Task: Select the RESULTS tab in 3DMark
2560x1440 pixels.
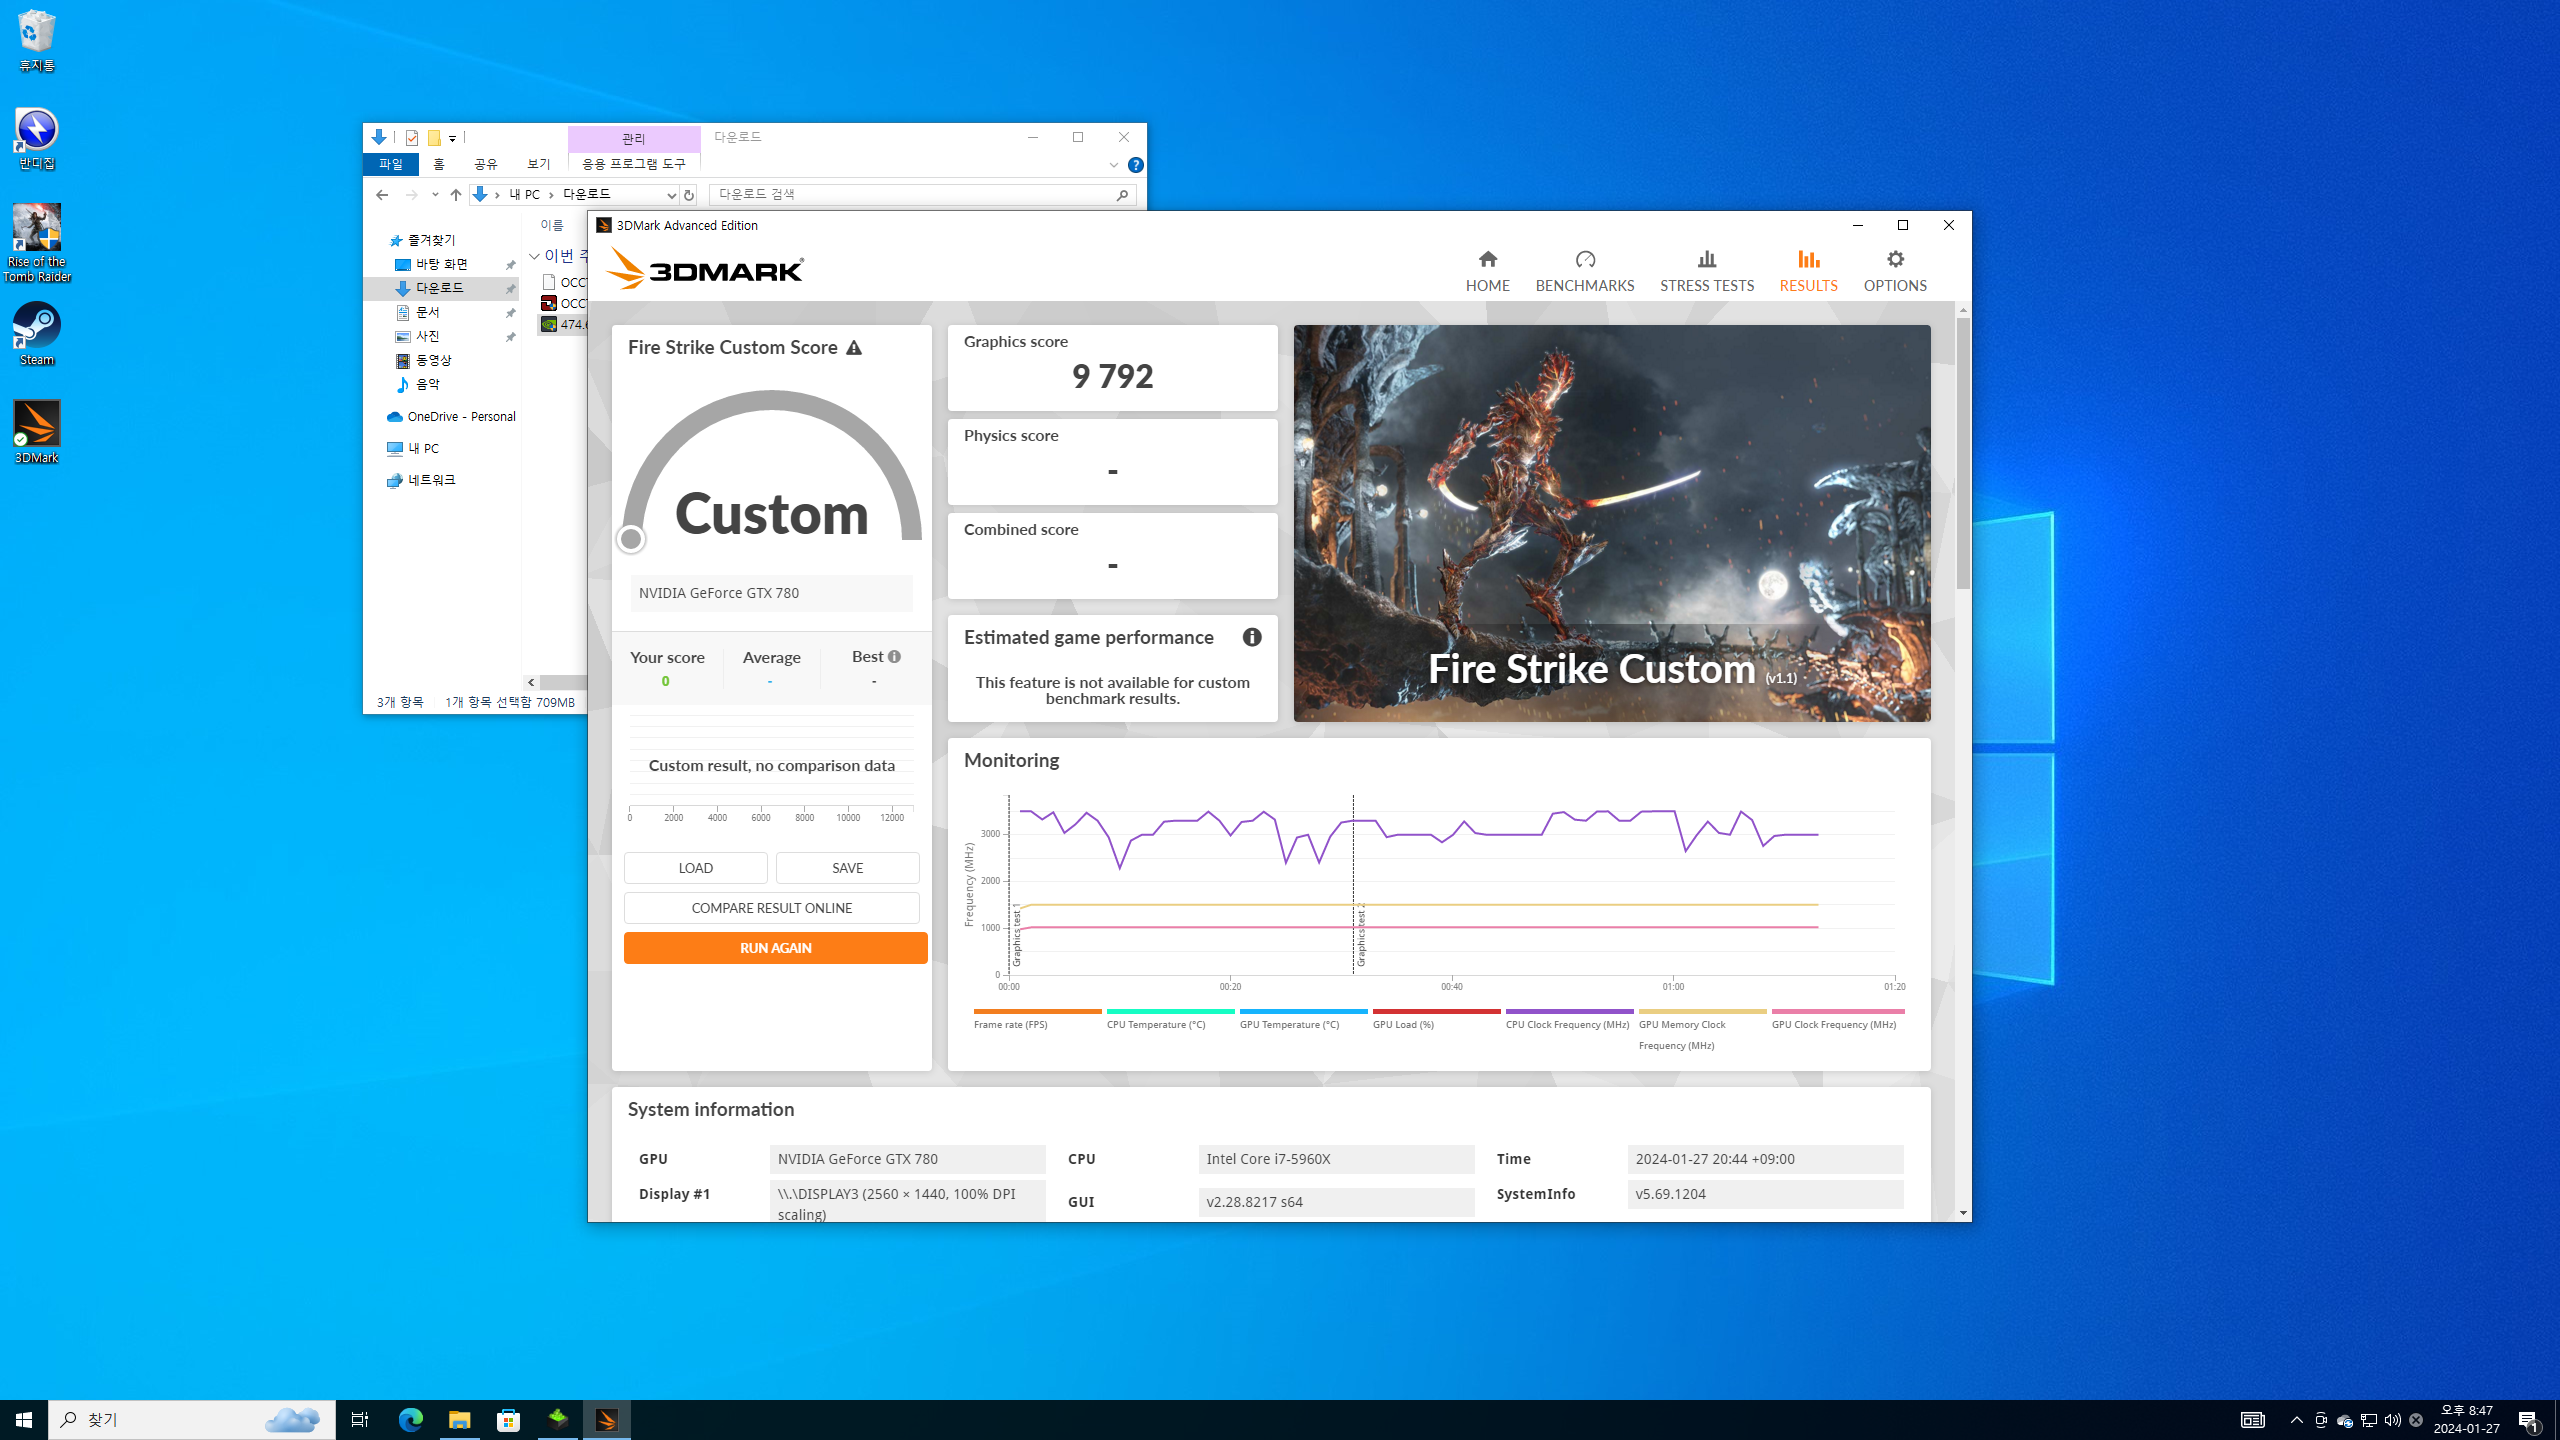Action: pyautogui.click(x=1808, y=271)
